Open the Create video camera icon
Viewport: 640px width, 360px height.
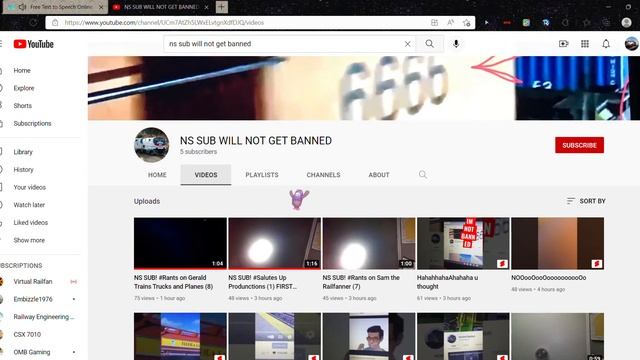[564, 44]
